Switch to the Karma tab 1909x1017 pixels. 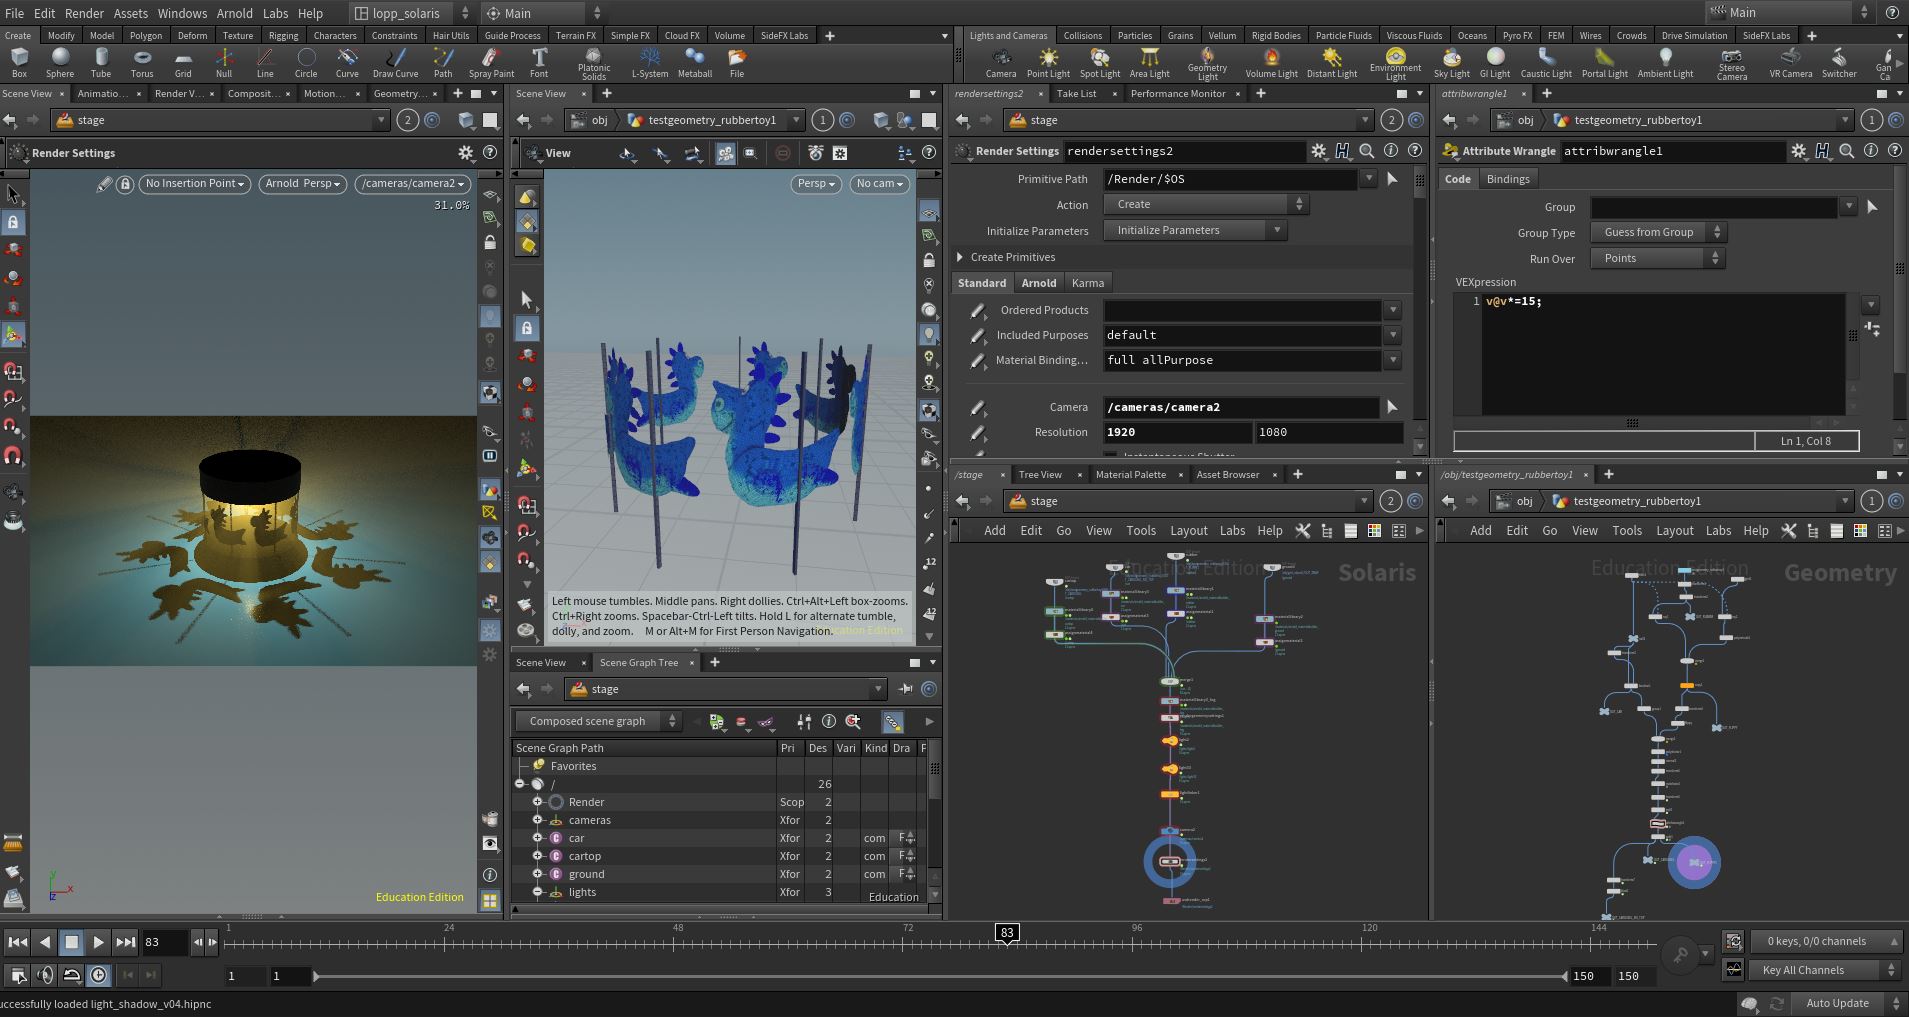1088,283
